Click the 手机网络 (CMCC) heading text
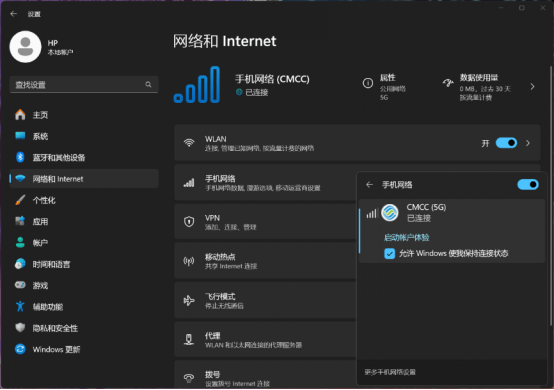 [x=272, y=79]
